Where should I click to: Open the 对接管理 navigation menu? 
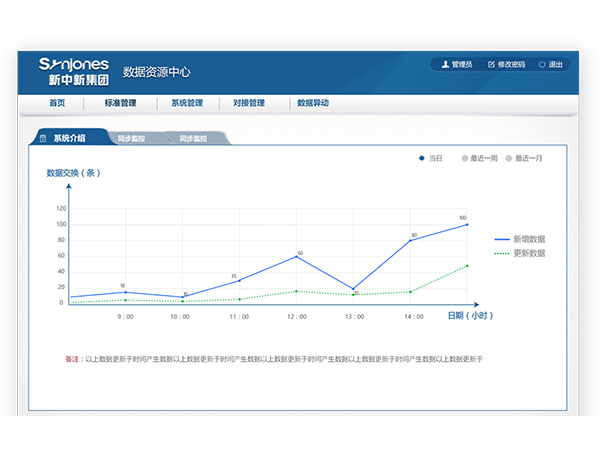tap(249, 103)
